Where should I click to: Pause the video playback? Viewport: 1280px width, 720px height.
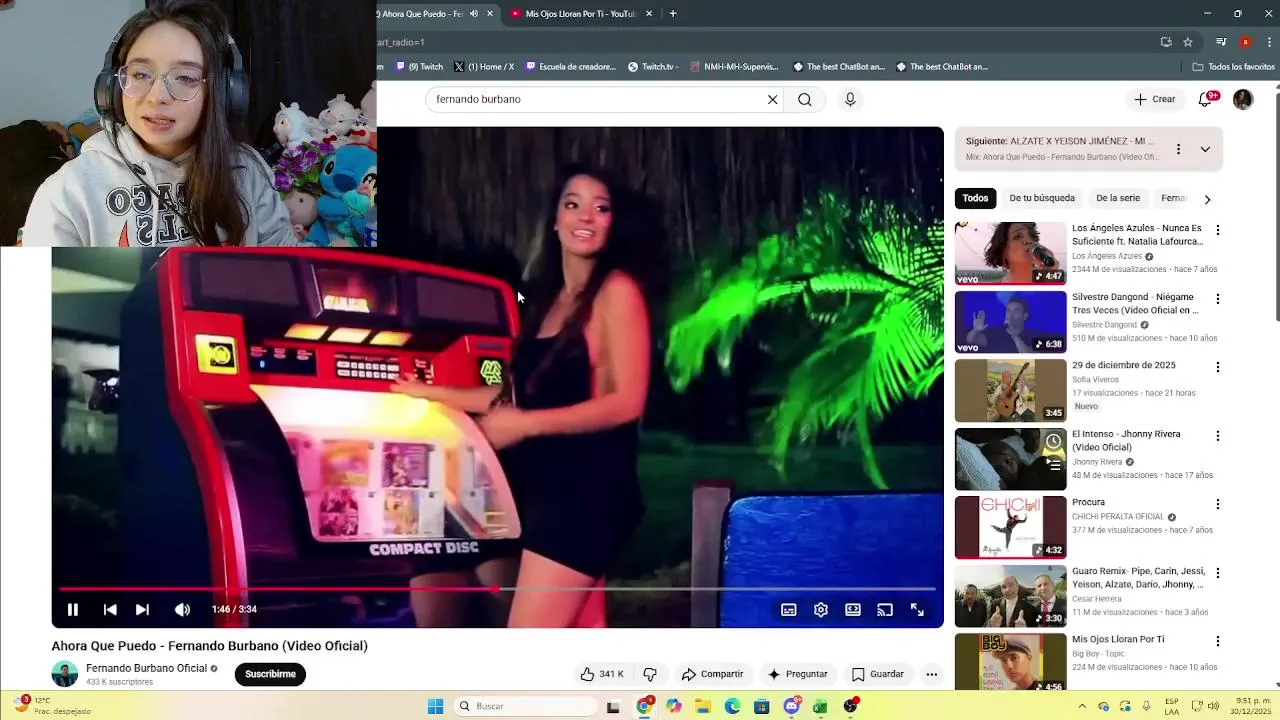[x=73, y=609]
